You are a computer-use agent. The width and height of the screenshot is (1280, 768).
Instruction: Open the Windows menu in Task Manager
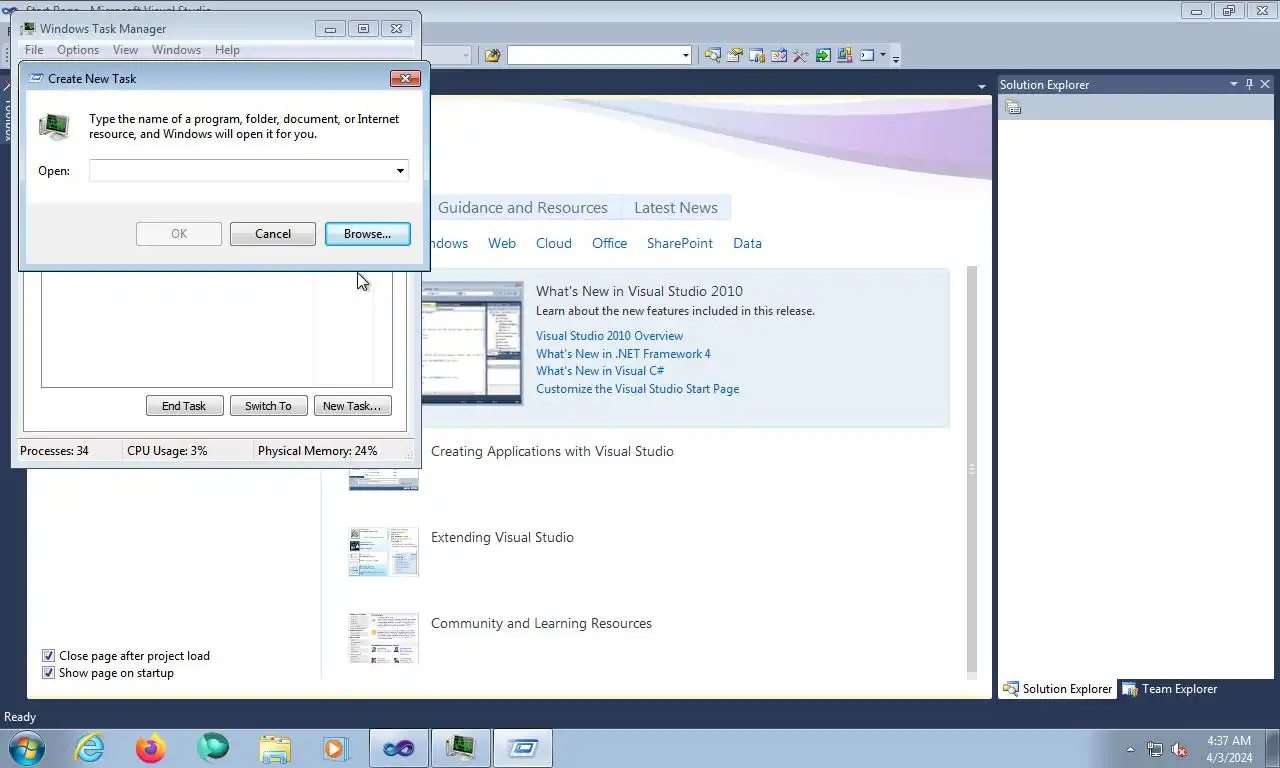(x=176, y=50)
